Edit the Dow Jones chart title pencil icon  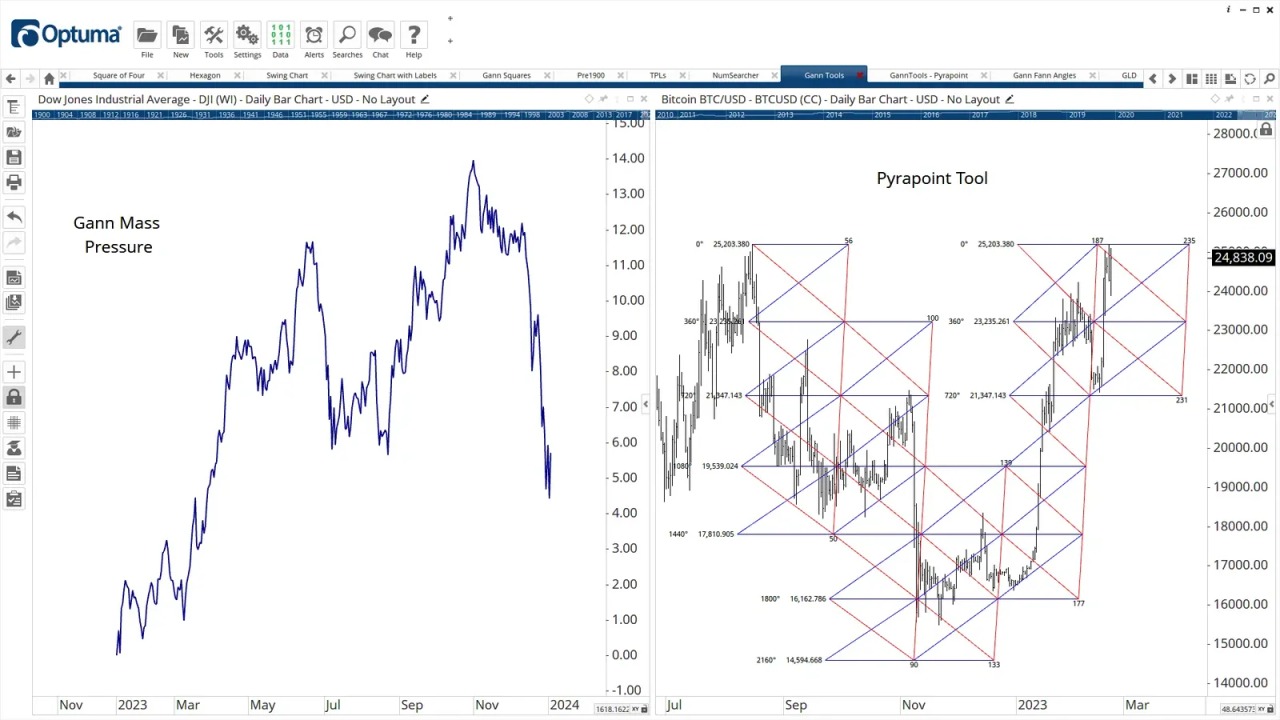click(x=425, y=99)
